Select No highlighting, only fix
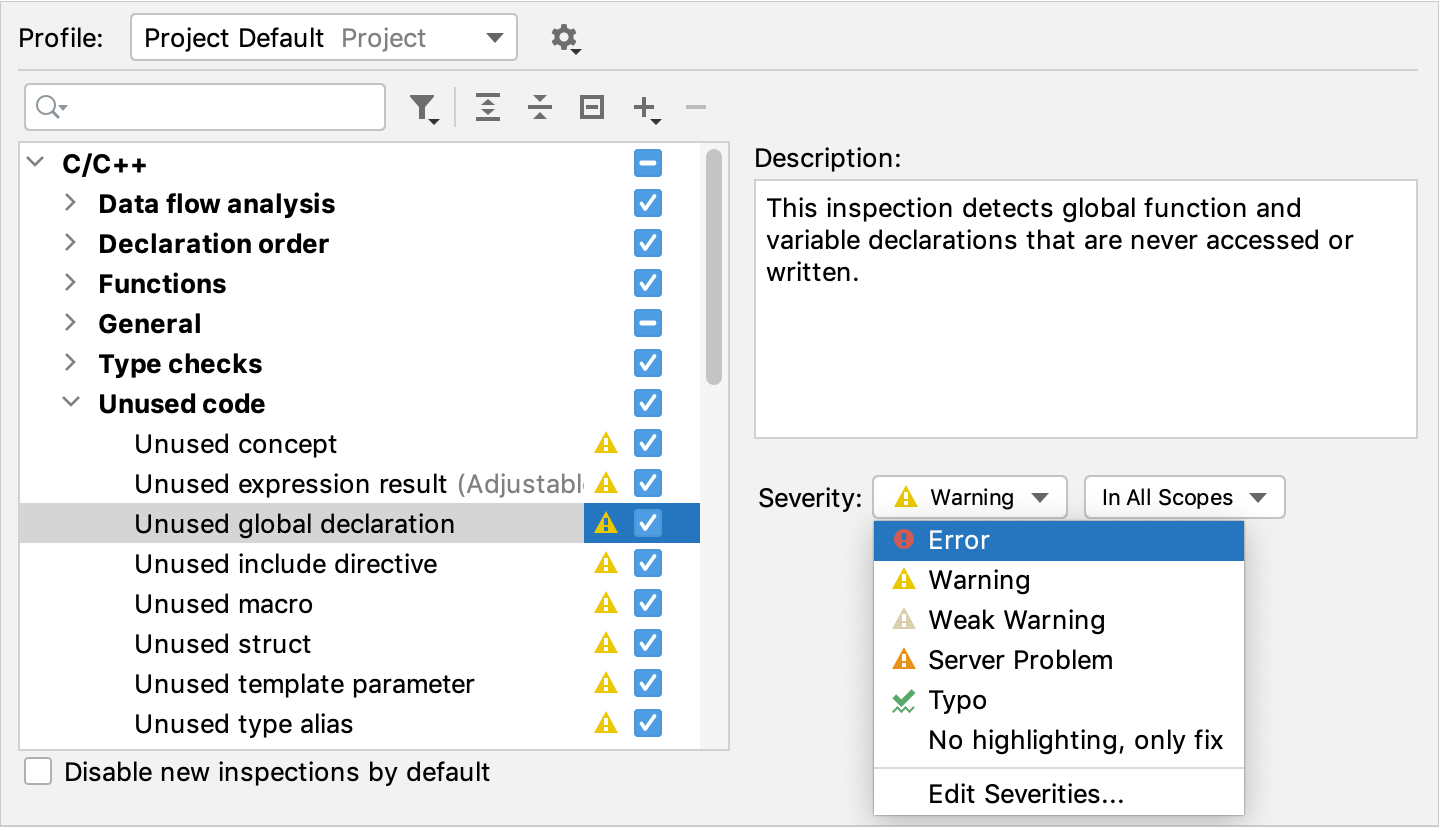 [x=1059, y=740]
